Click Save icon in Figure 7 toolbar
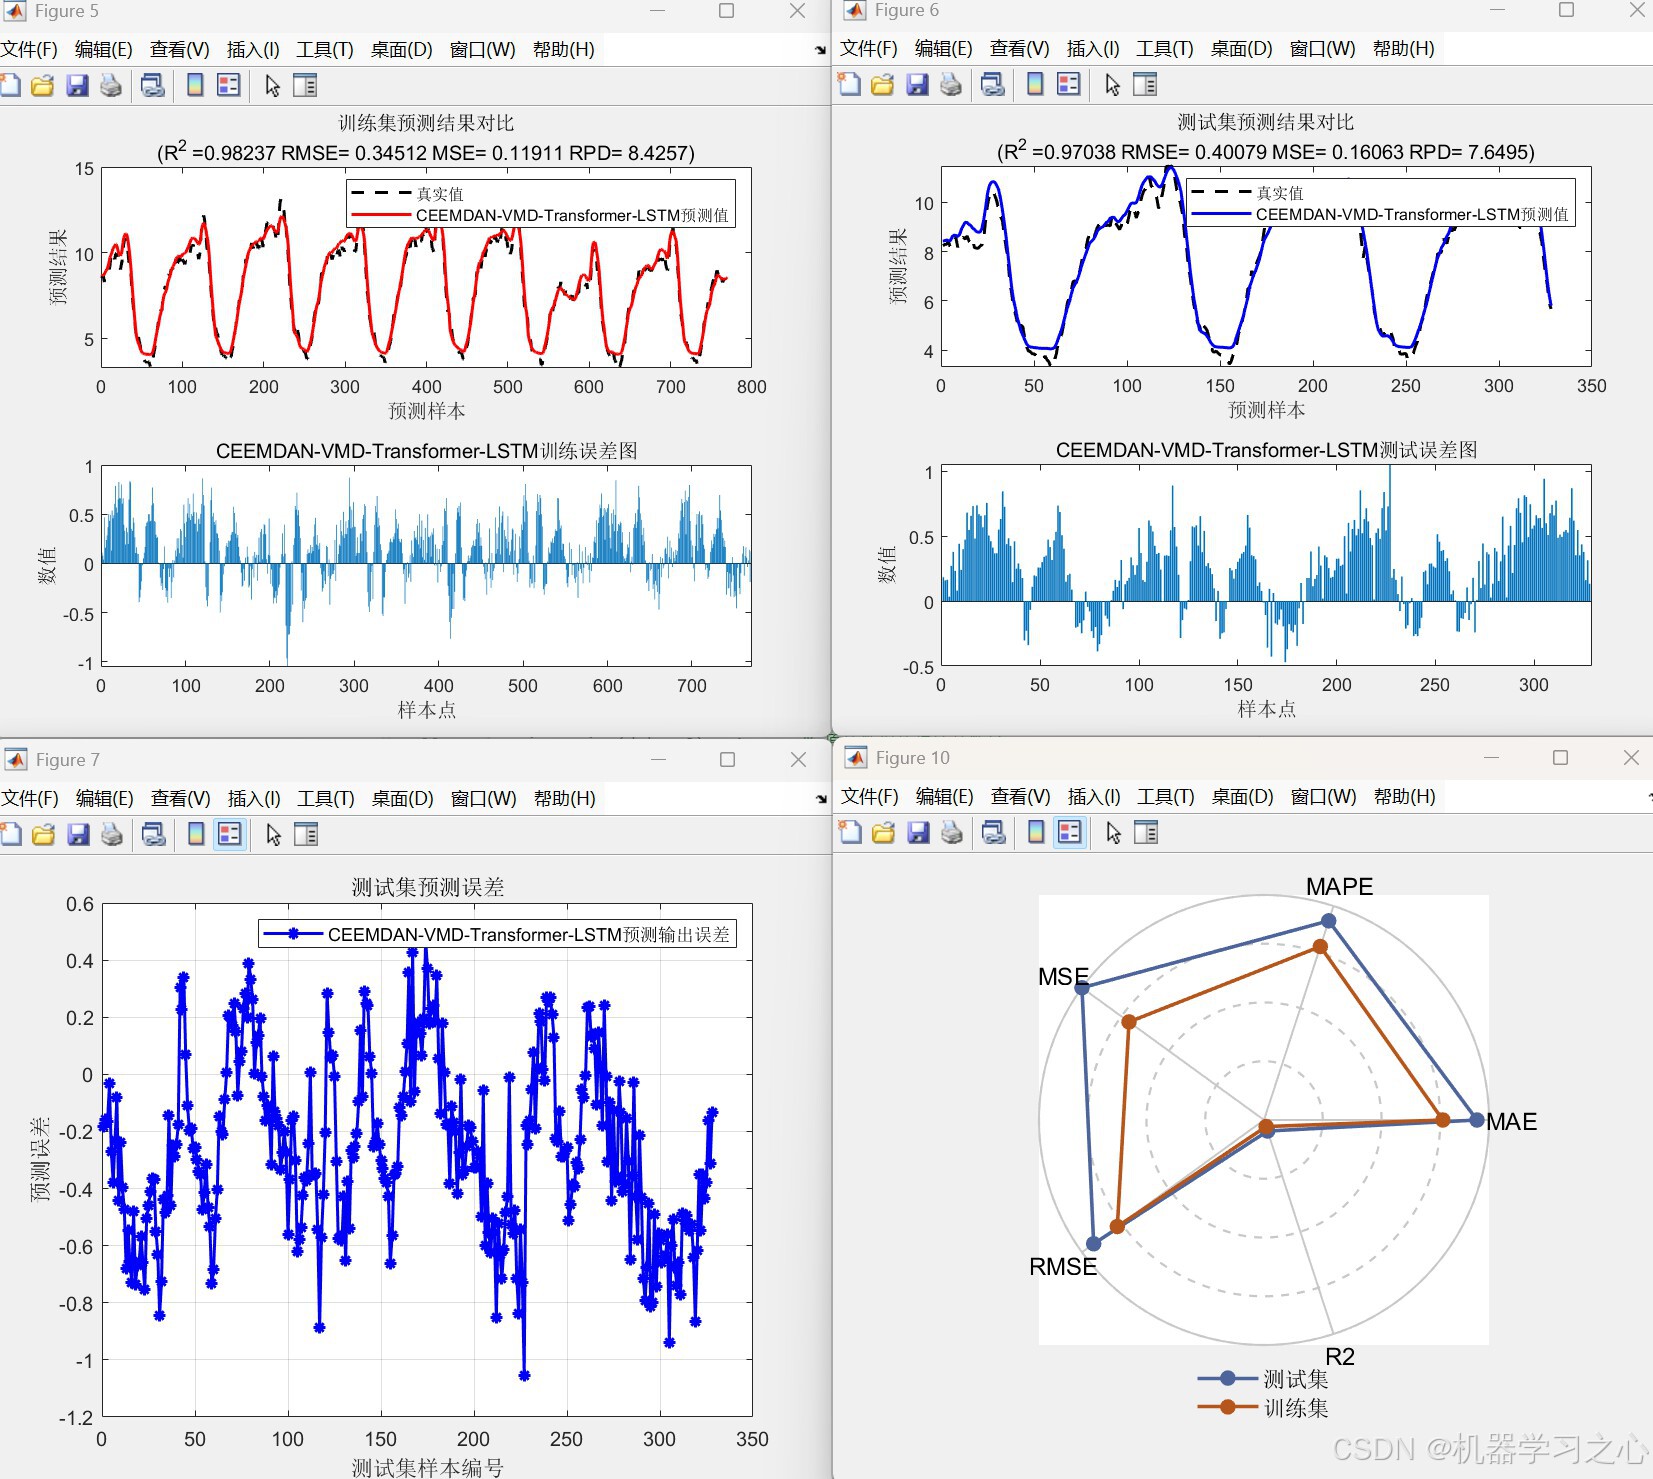This screenshot has width=1653, height=1479. [78, 834]
